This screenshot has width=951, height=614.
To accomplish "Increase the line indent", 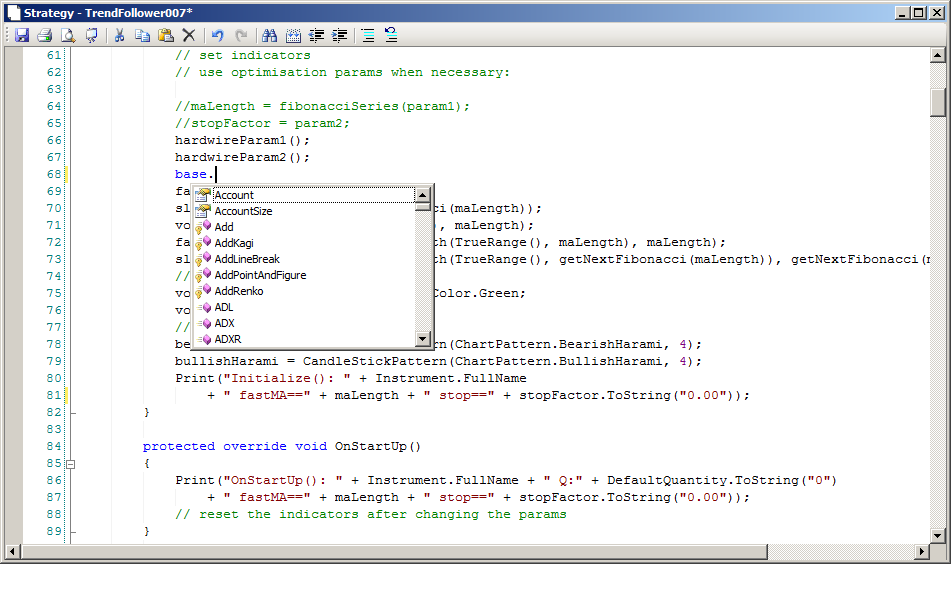I will (x=340, y=35).
